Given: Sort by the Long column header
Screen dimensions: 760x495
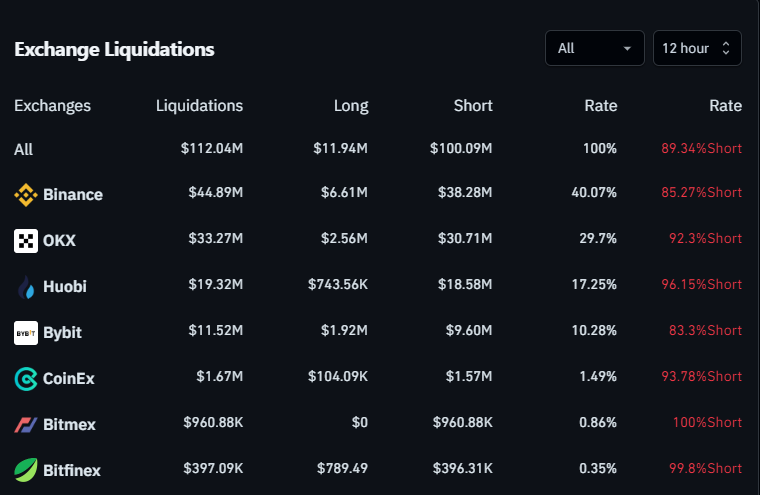Looking at the screenshot, I should pyautogui.click(x=351, y=106).
